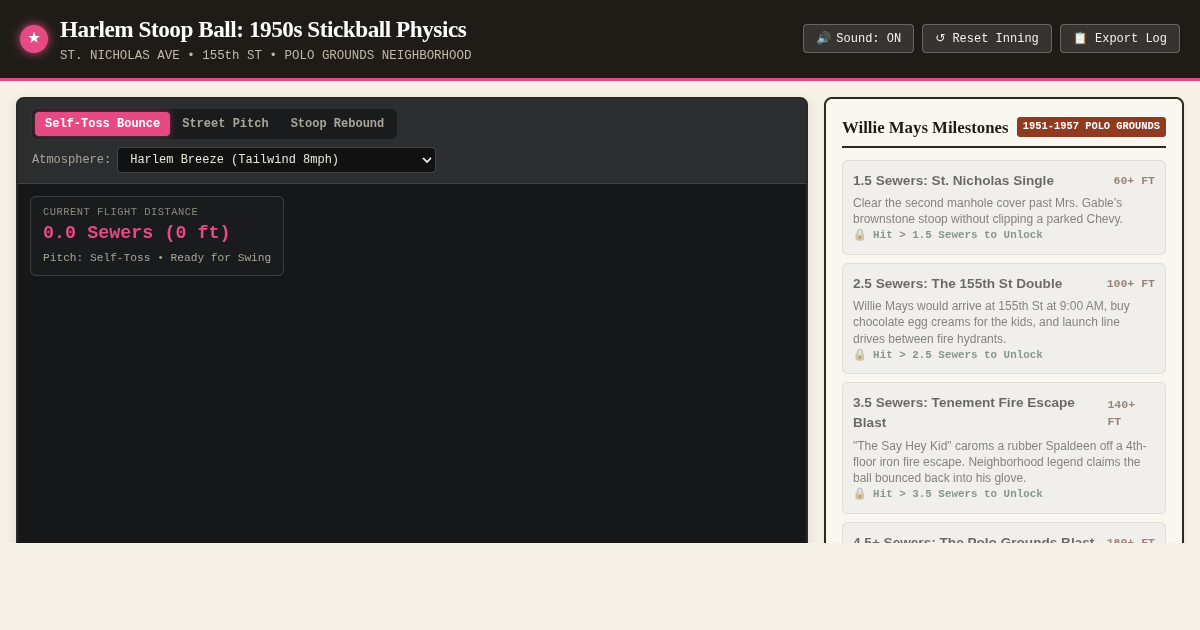Open the Stoop Rebound tab
The width and height of the screenshot is (1200, 630).
pyautogui.click(x=337, y=124)
